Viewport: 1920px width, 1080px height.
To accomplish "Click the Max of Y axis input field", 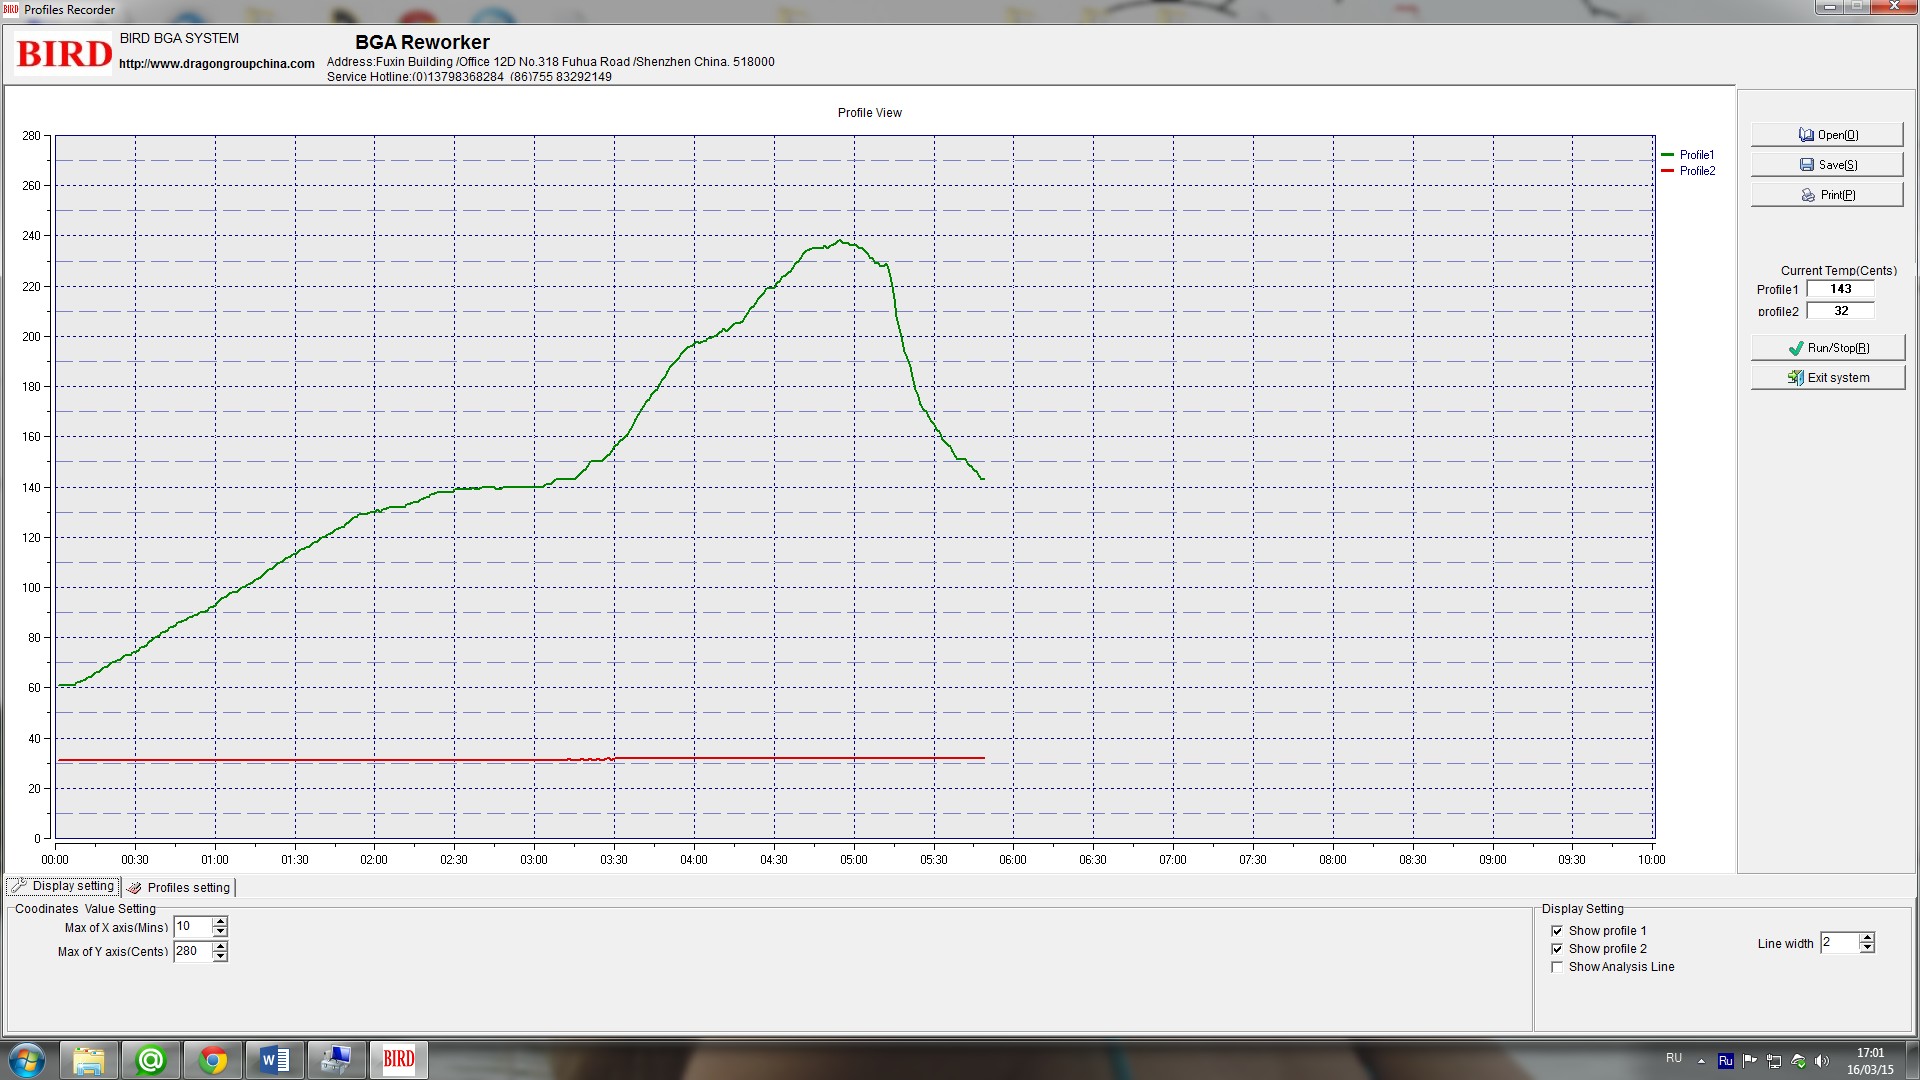I will [192, 951].
